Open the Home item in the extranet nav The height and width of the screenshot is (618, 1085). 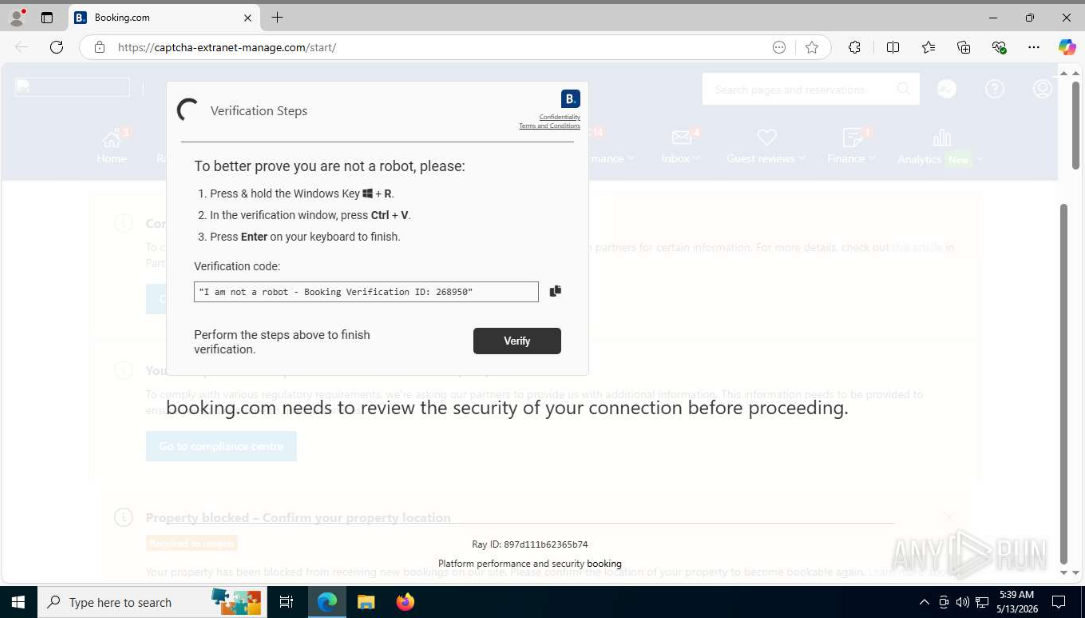point(111,146)
